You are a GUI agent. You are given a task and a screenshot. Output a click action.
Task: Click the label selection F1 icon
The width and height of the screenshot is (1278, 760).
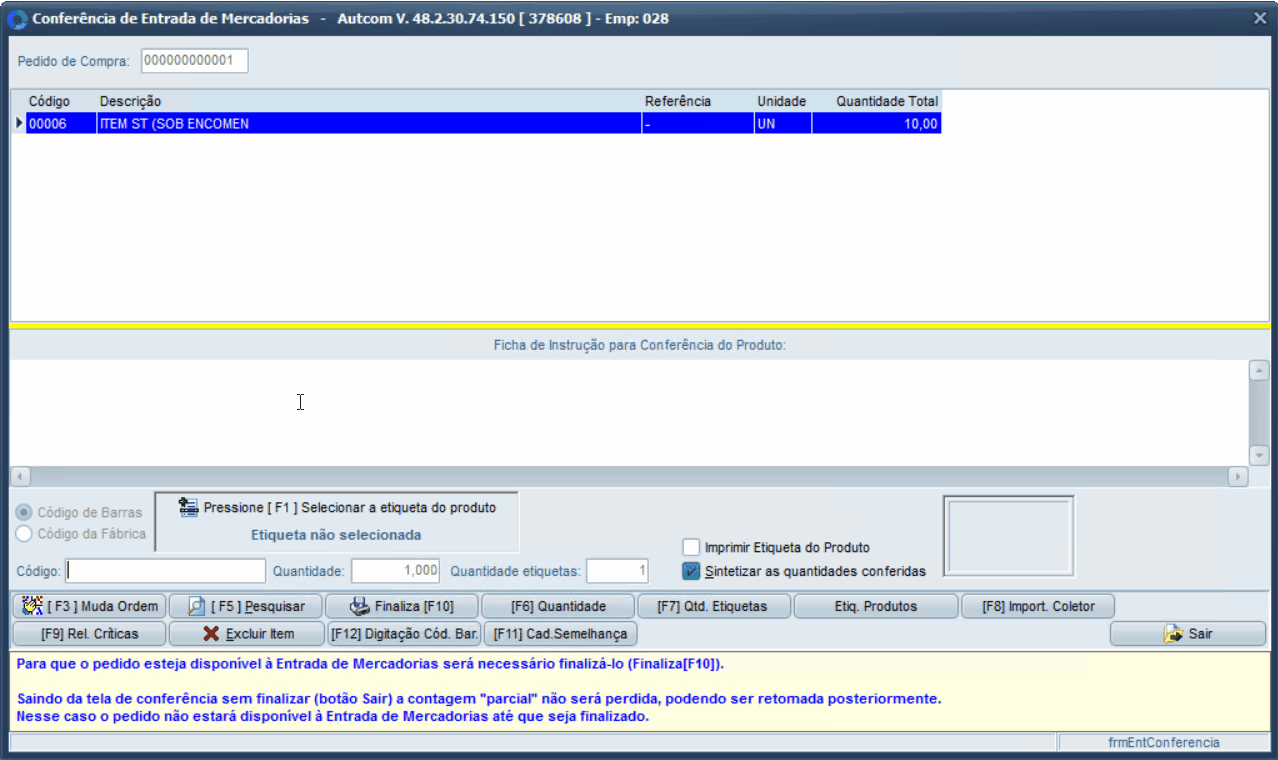(188, 507)
